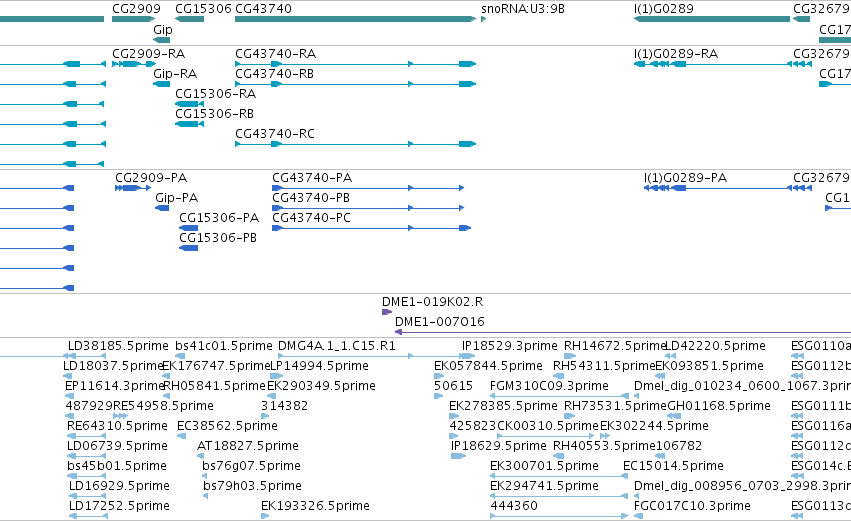This screenshot has width=851, height=521.
Task: Open EST EP11614.3prime
Action: click(x=114, y=386)
